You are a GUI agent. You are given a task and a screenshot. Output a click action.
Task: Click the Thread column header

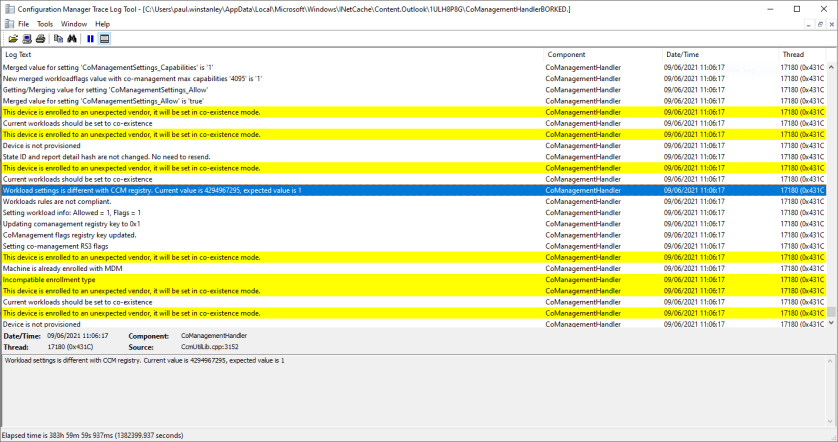pos(800,54)
